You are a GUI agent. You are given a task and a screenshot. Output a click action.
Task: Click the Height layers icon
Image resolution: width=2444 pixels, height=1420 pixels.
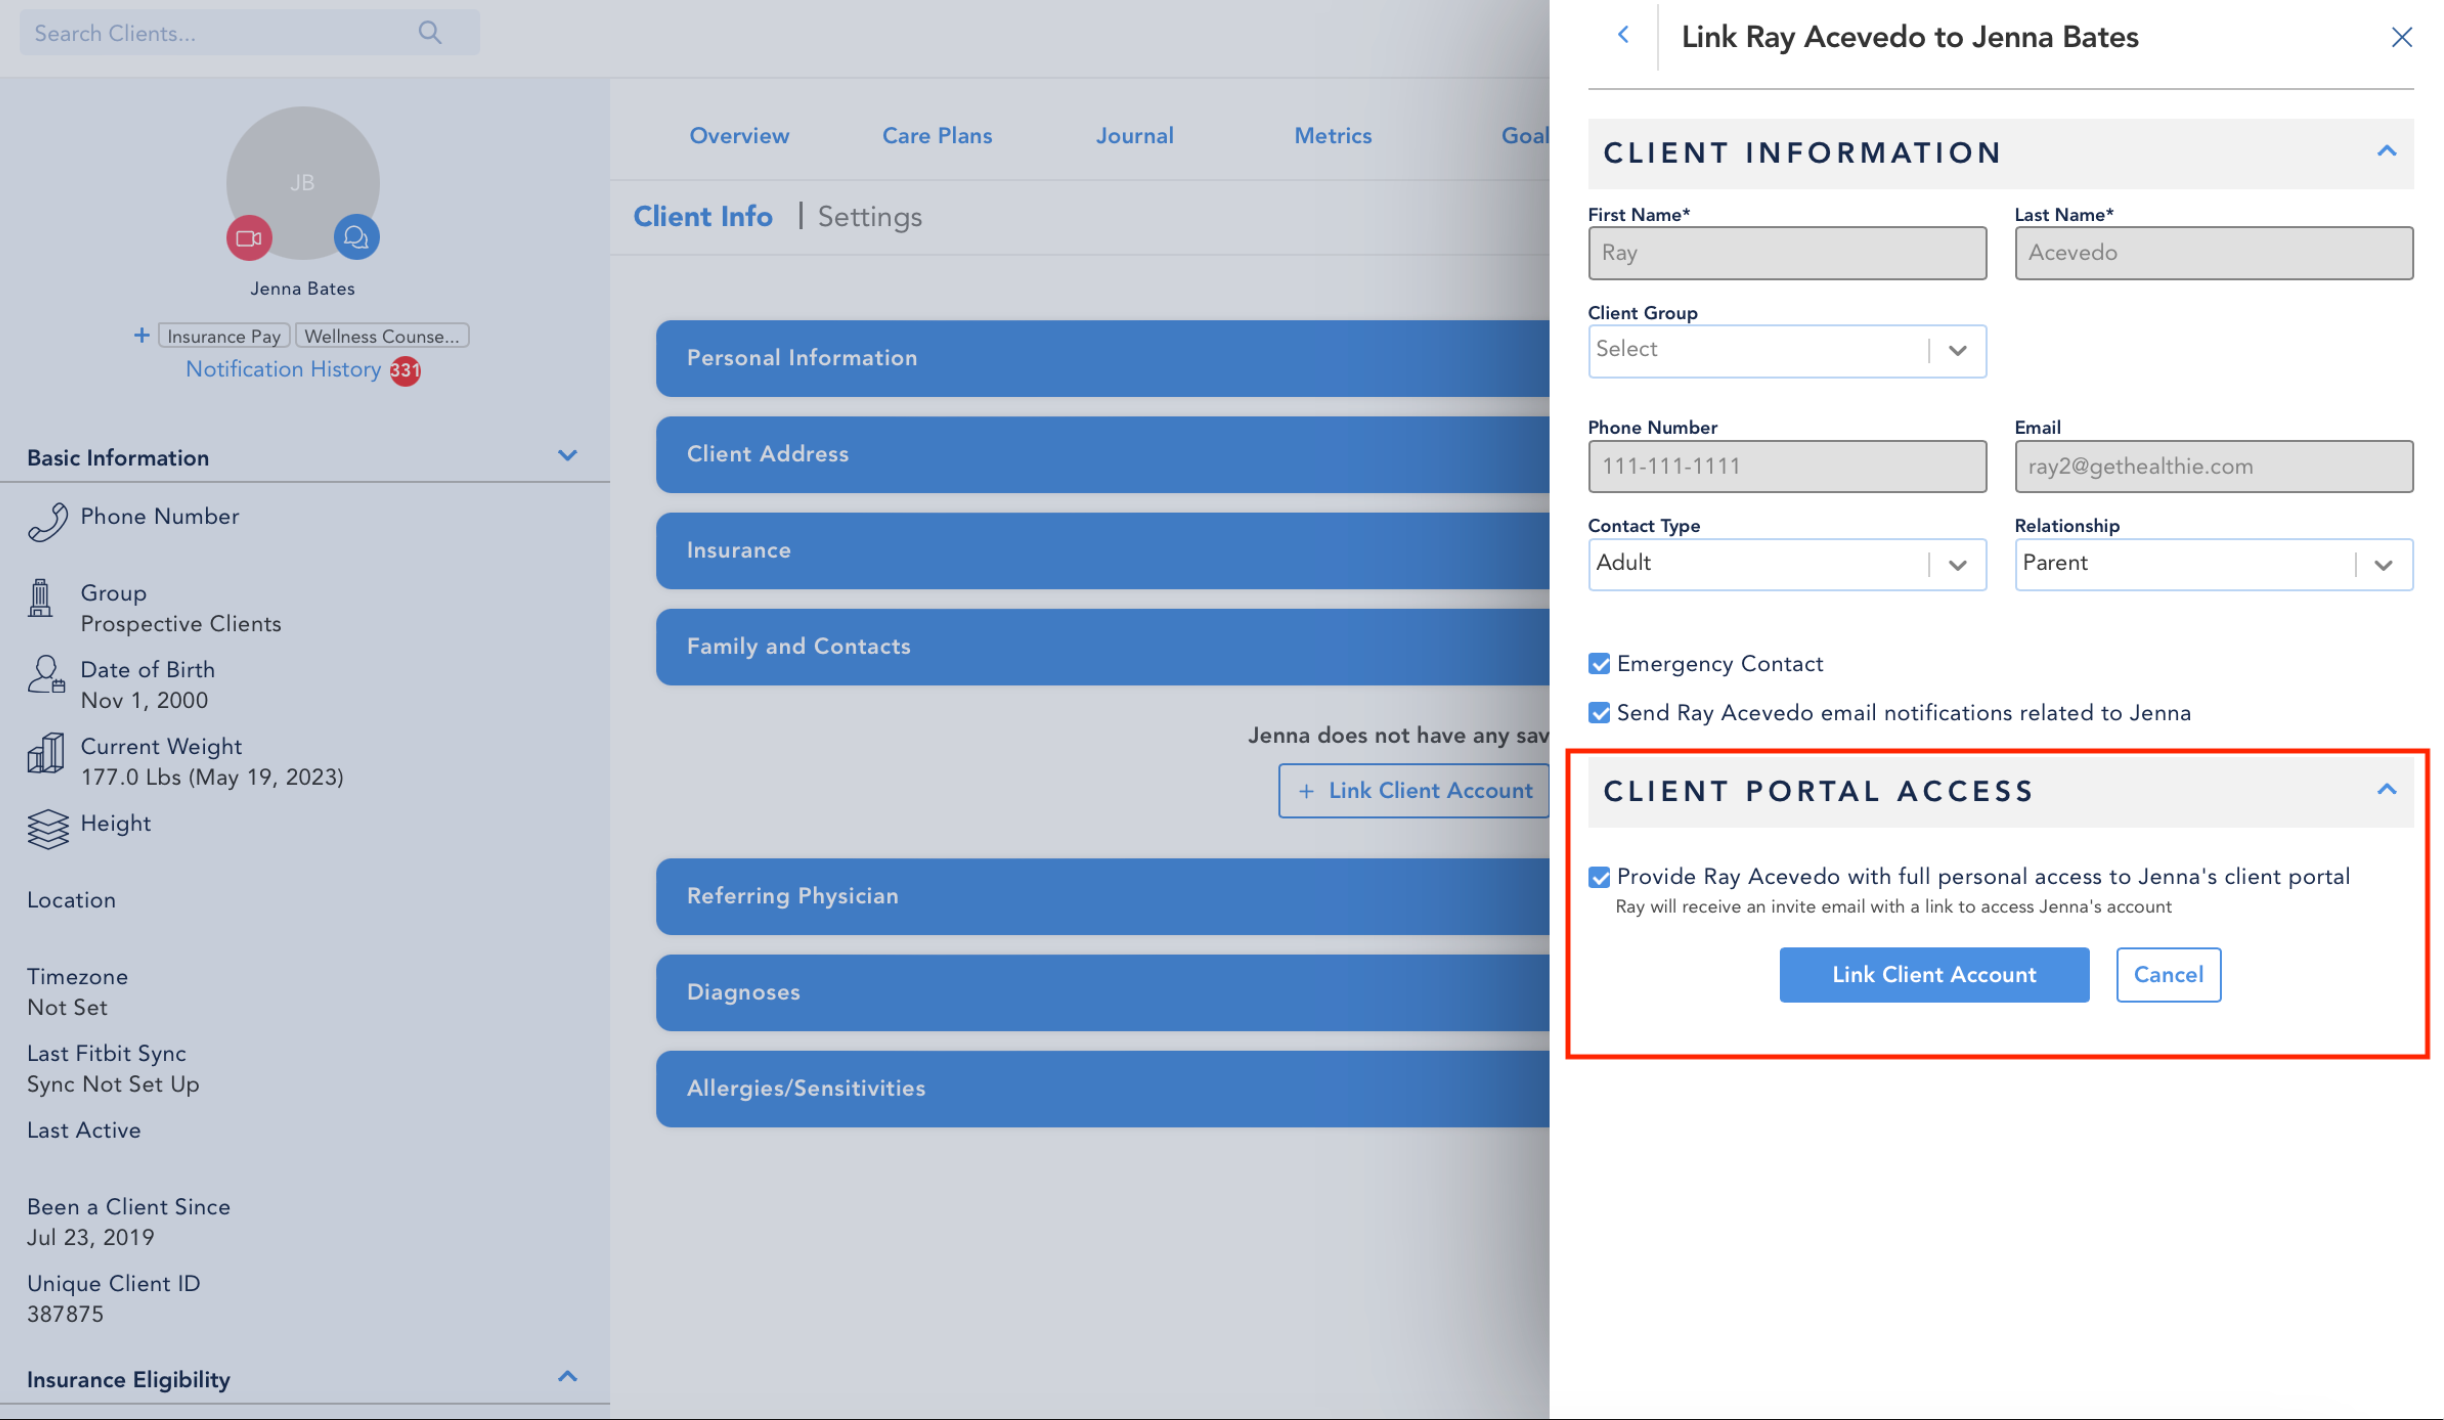click(47, 829)
